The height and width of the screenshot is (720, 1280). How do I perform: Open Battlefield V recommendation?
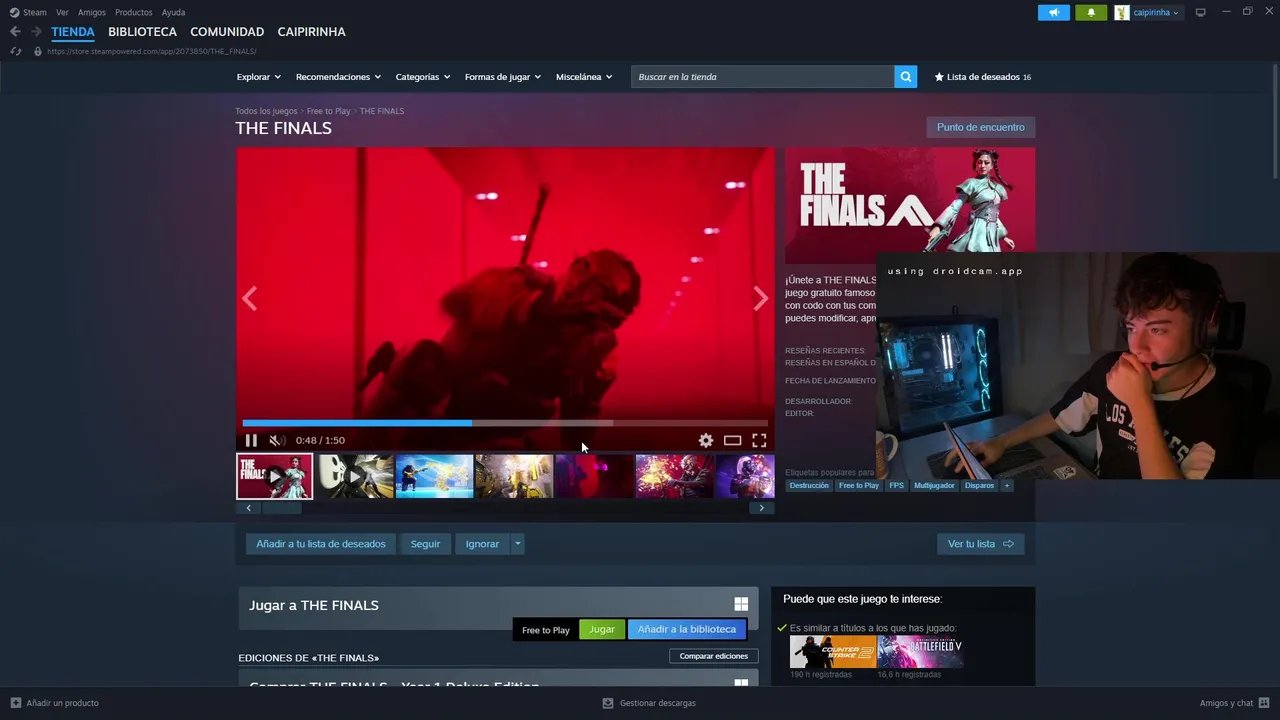(x=920, y=652)
